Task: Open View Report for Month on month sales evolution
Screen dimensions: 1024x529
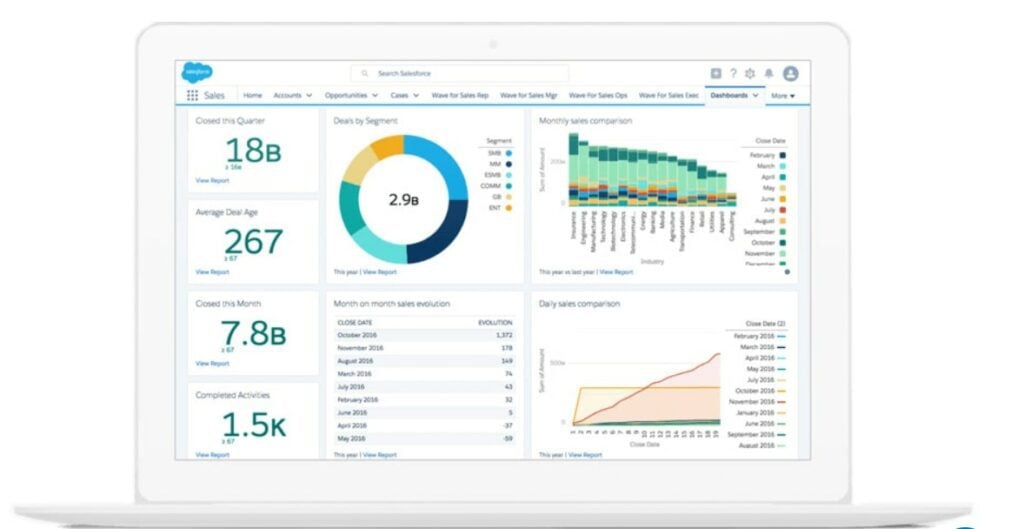Action: coord(379,455)
